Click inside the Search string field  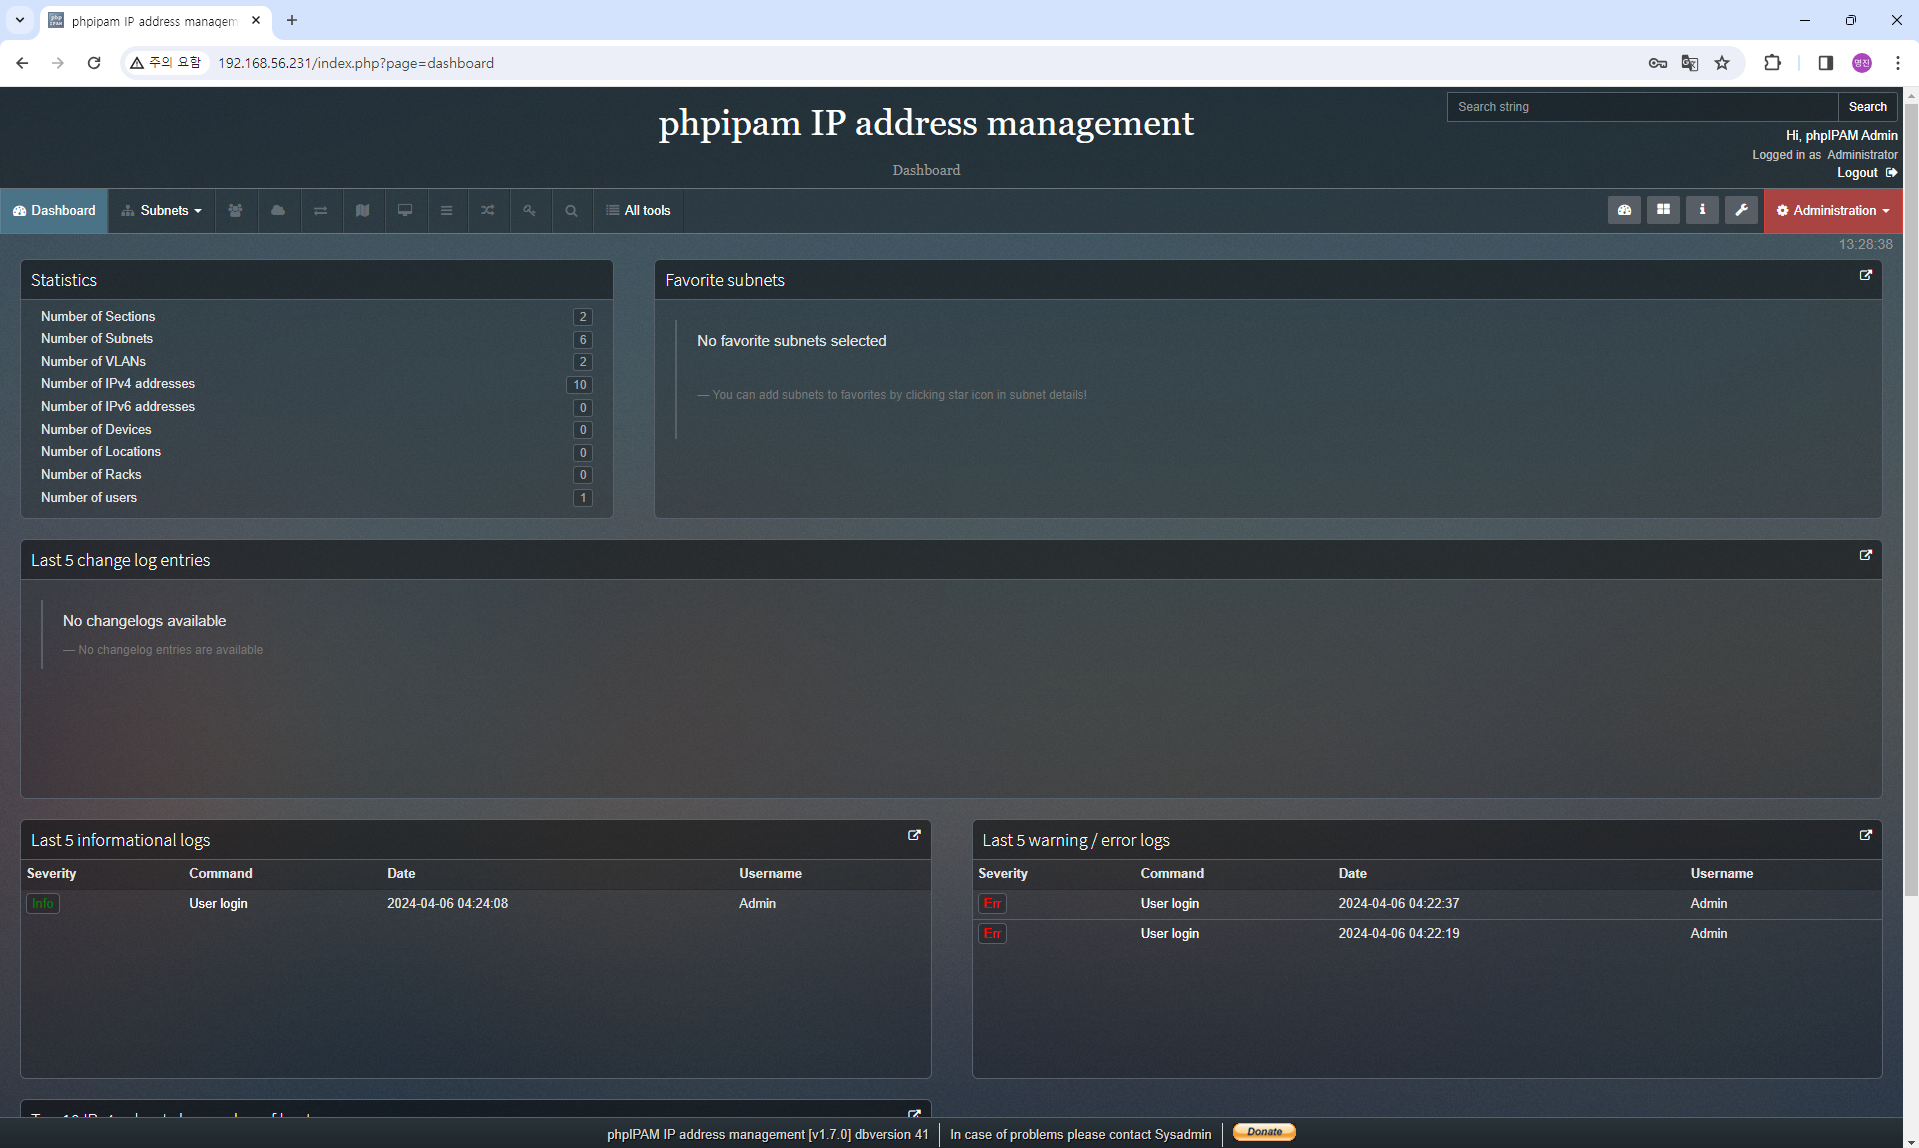click(x=1643, y=107)
